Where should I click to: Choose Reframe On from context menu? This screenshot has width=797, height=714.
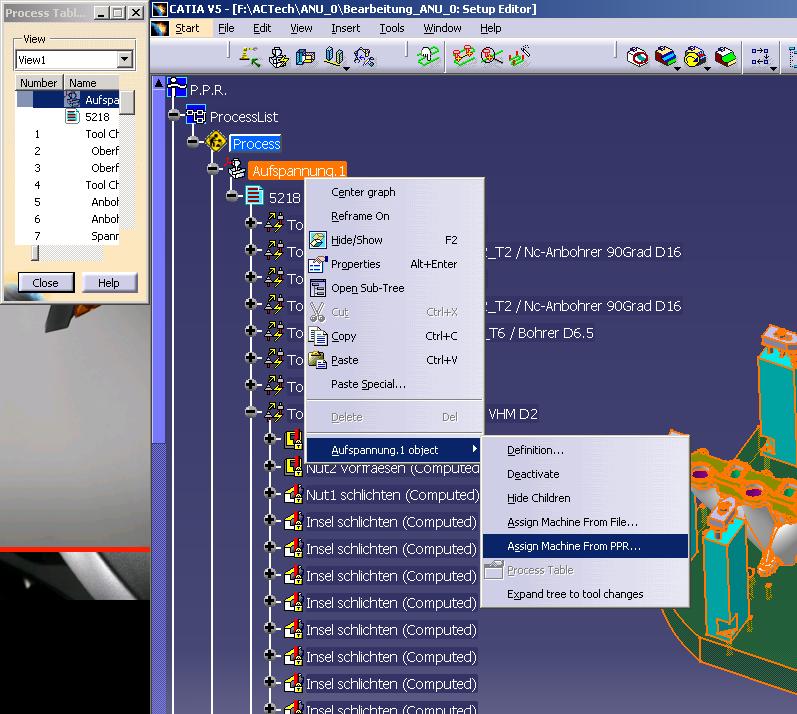(x=394, y=216)
